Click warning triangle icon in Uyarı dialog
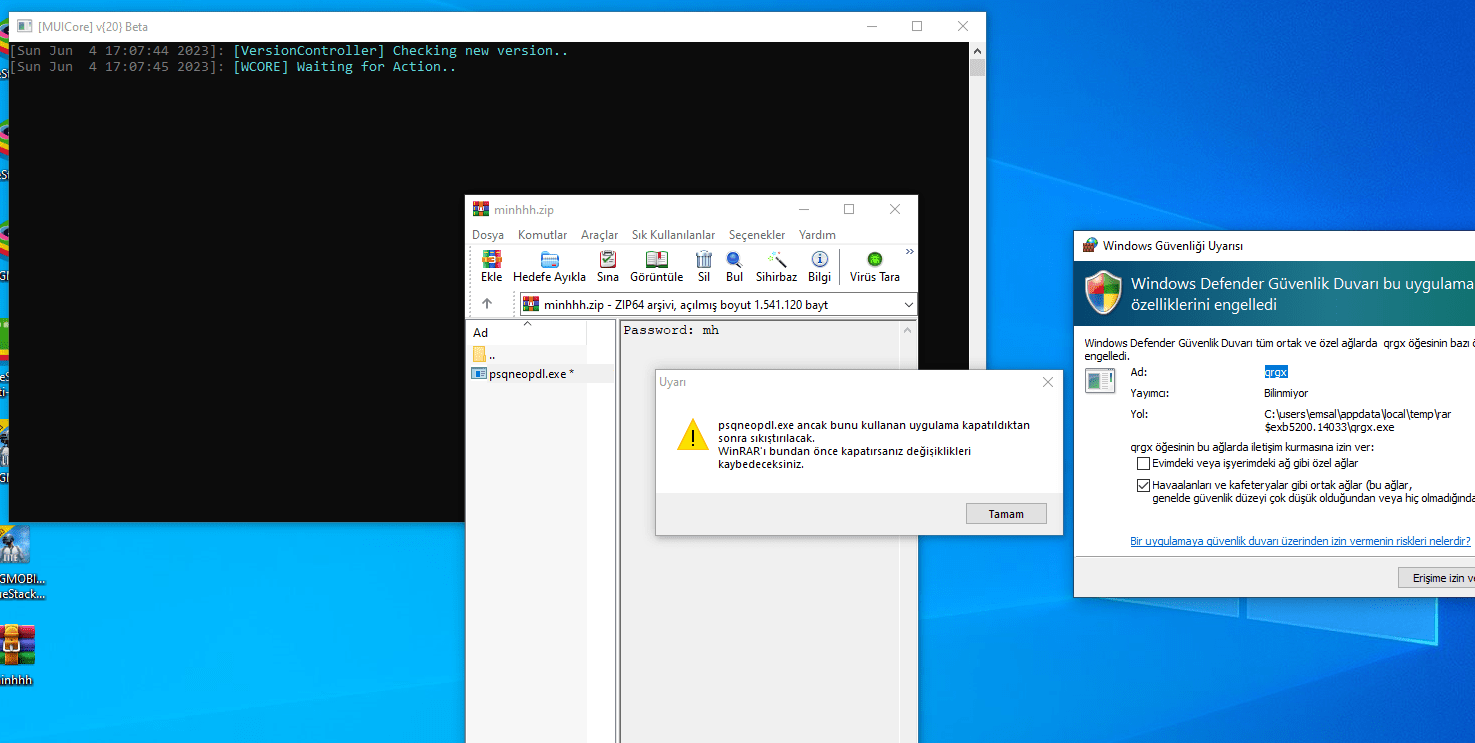This screenshot has width=1475, height=743. (692, 436)
